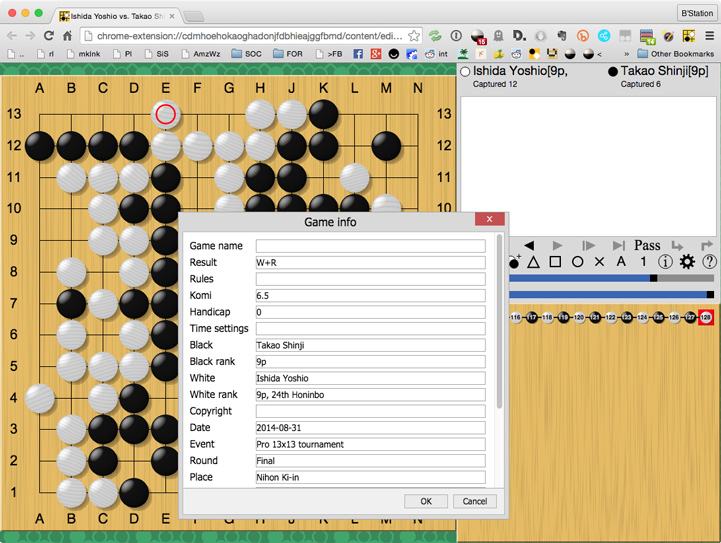Click the previous move arrow button
The image size is (721, 543).
click(529, 245)
